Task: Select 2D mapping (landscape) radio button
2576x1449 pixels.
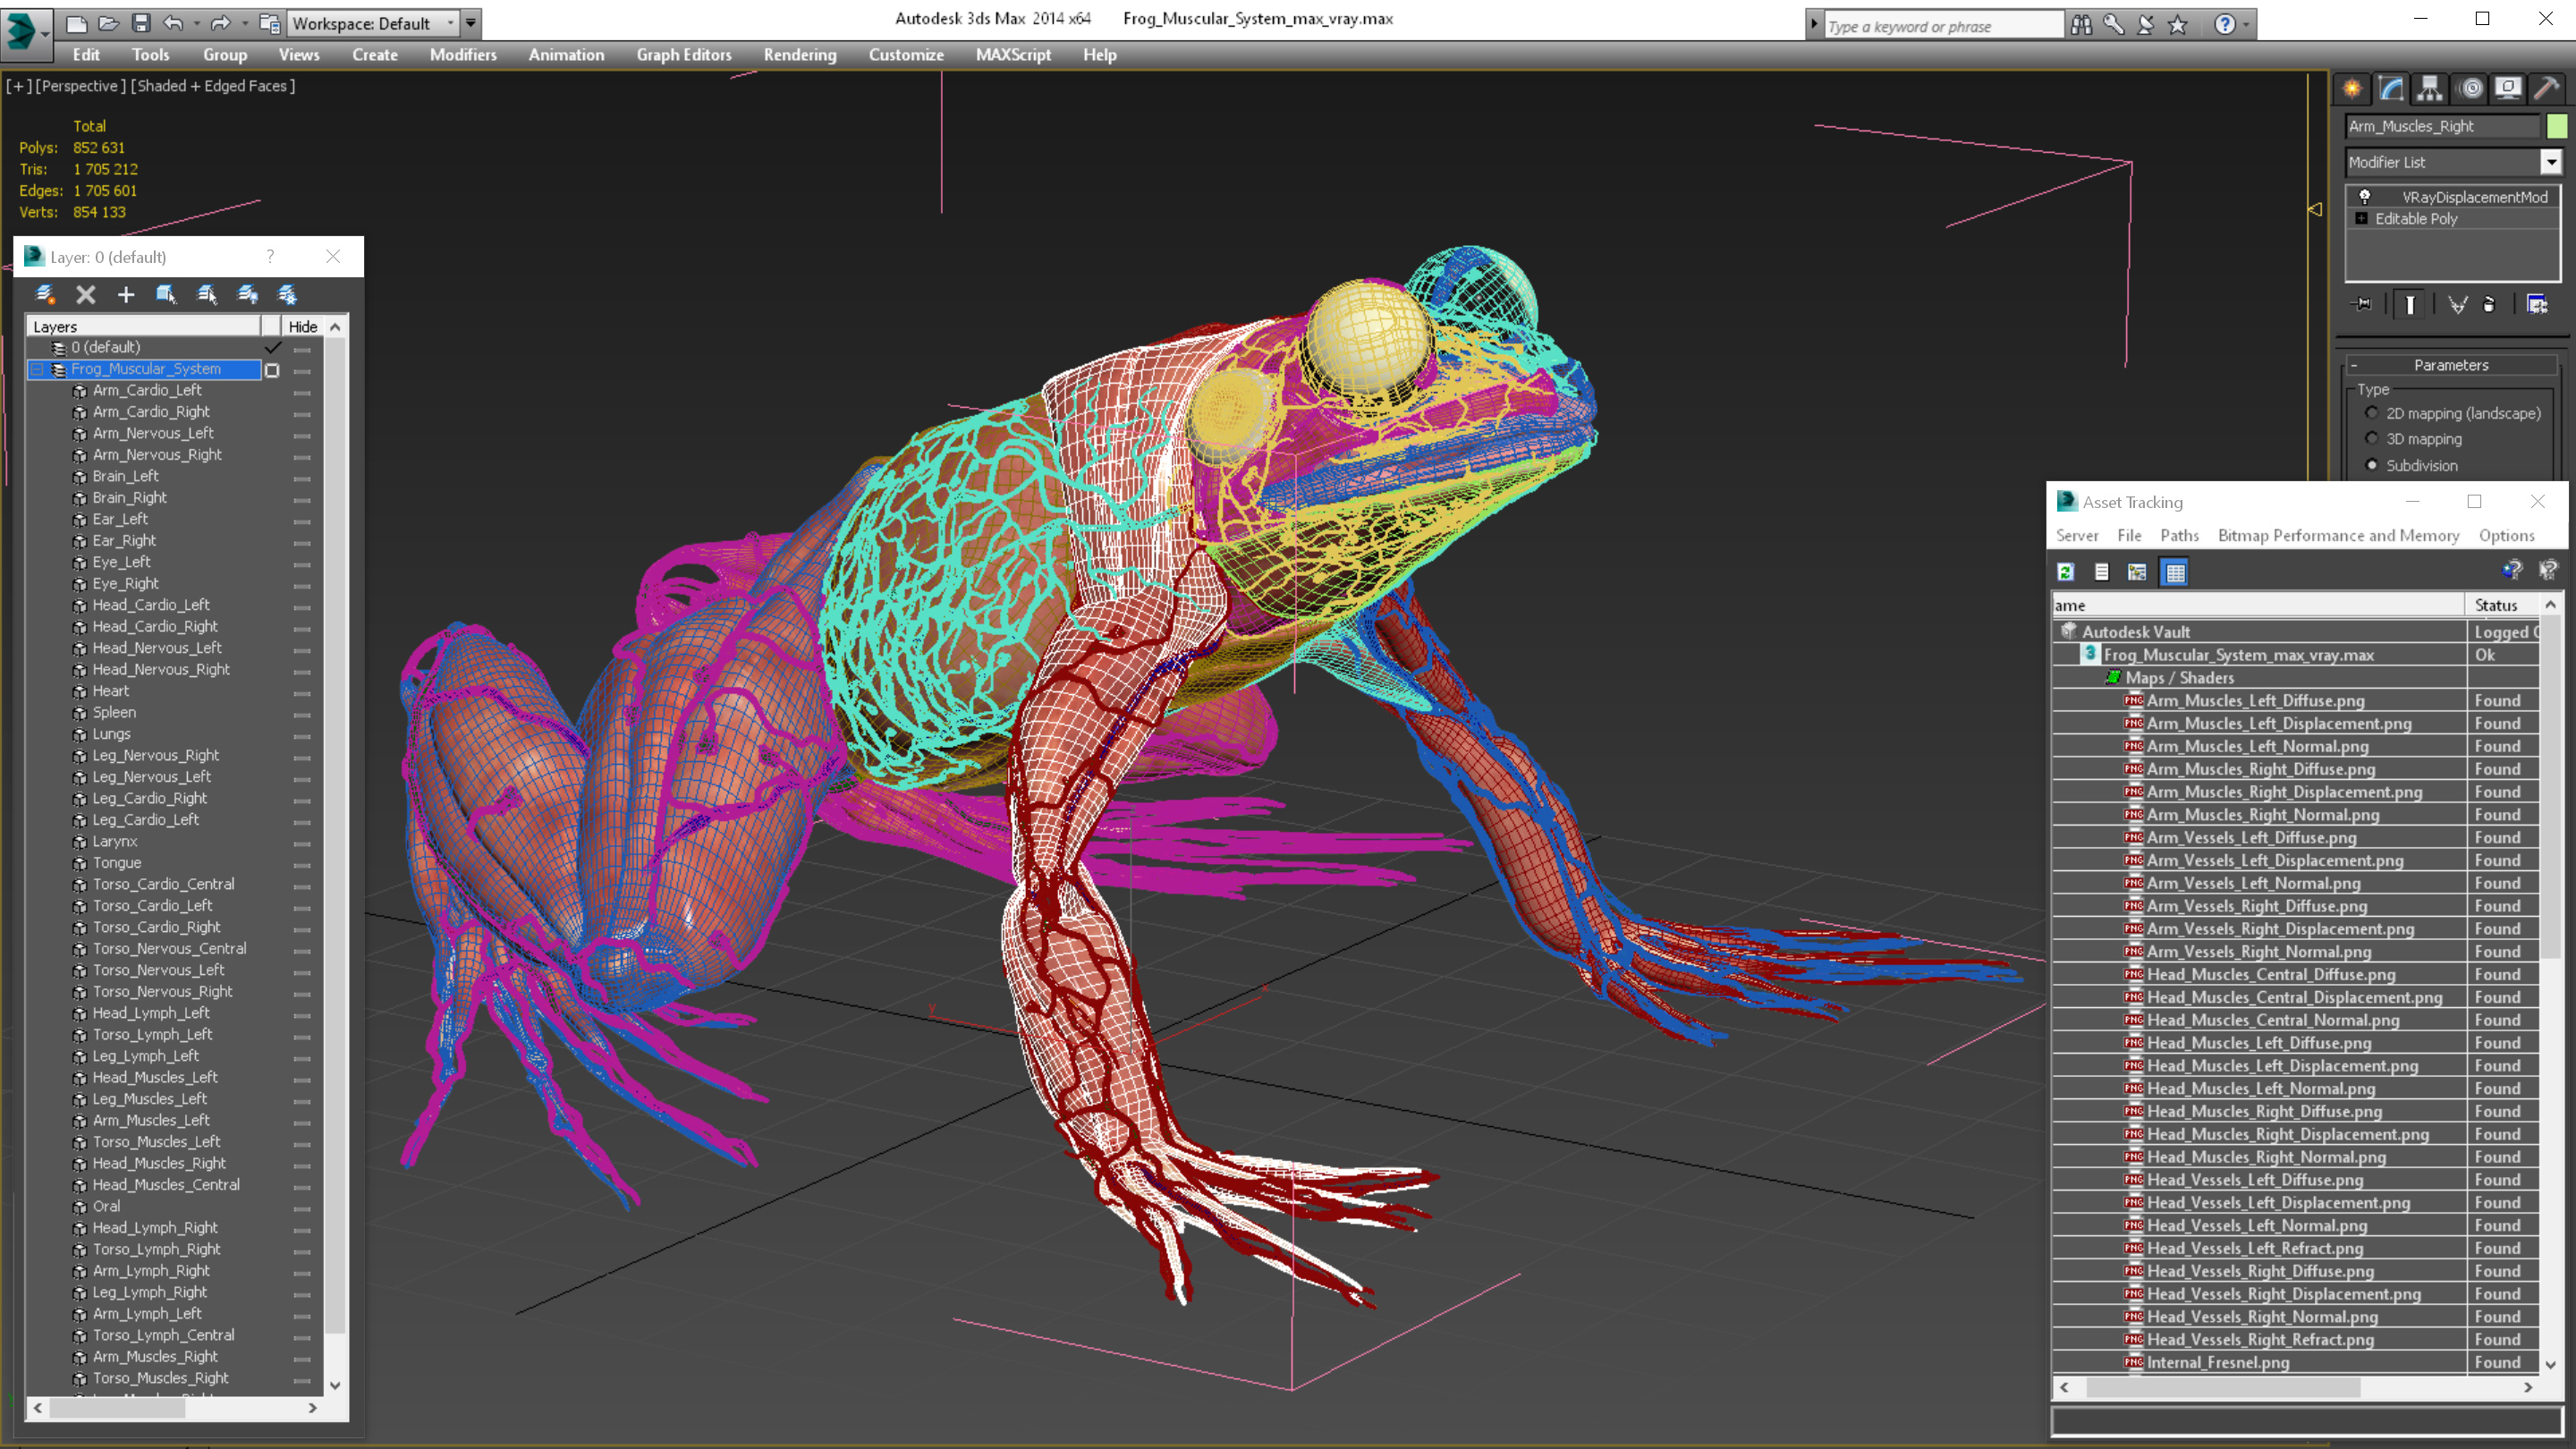Action: tap(2371, 413)
